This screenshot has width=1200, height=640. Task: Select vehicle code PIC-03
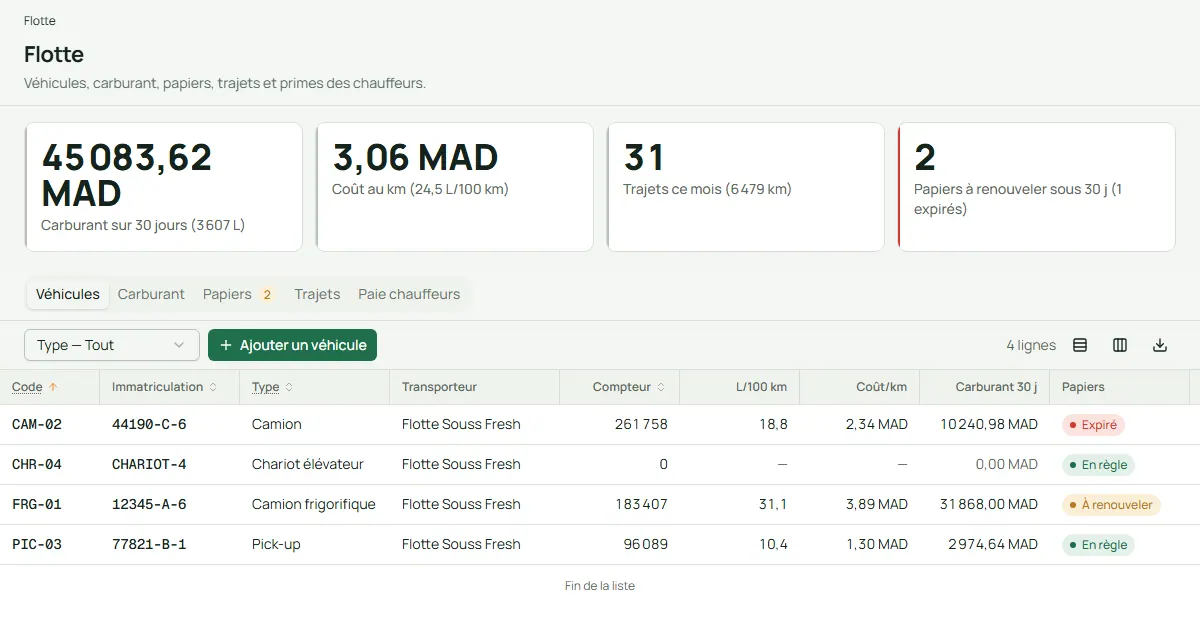click(37, 545)
